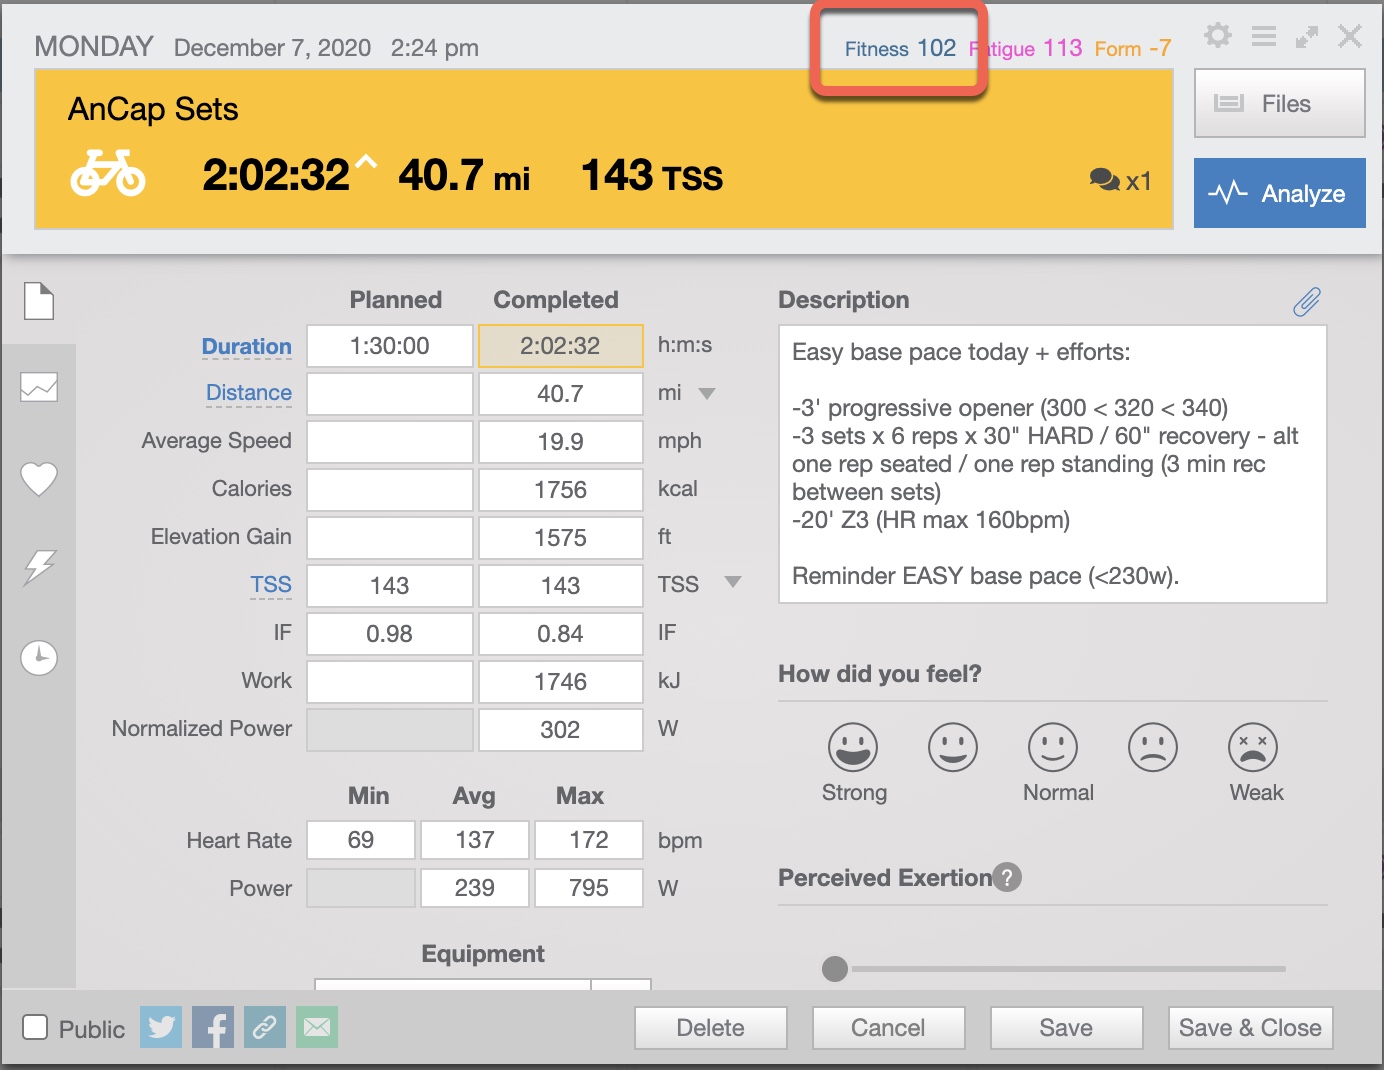1384x1070 pixels.
Task: Click the AnCap Sets workout title
Action: point(153,109)
